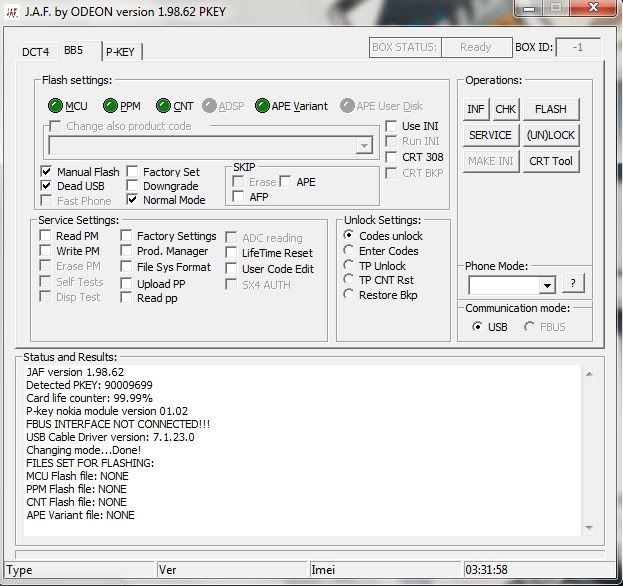Select the Enter Codes radio button

click(348, 250)
